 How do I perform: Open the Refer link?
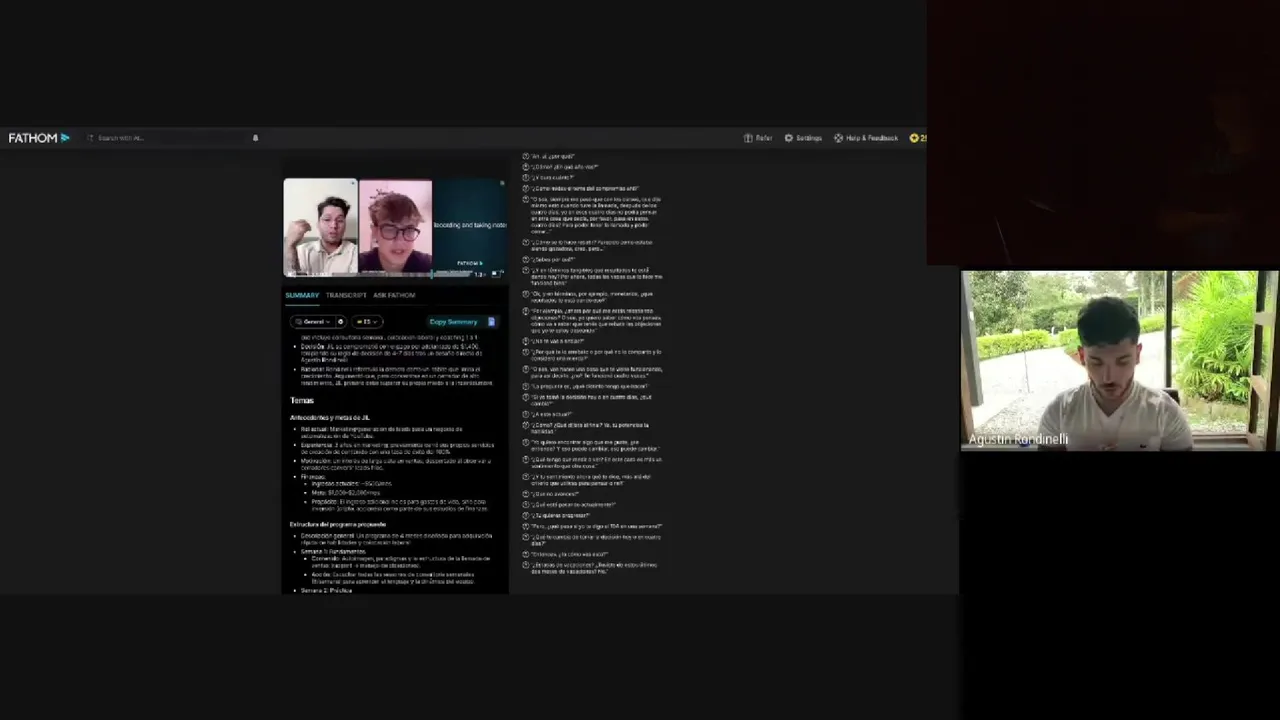pos(758,138)
